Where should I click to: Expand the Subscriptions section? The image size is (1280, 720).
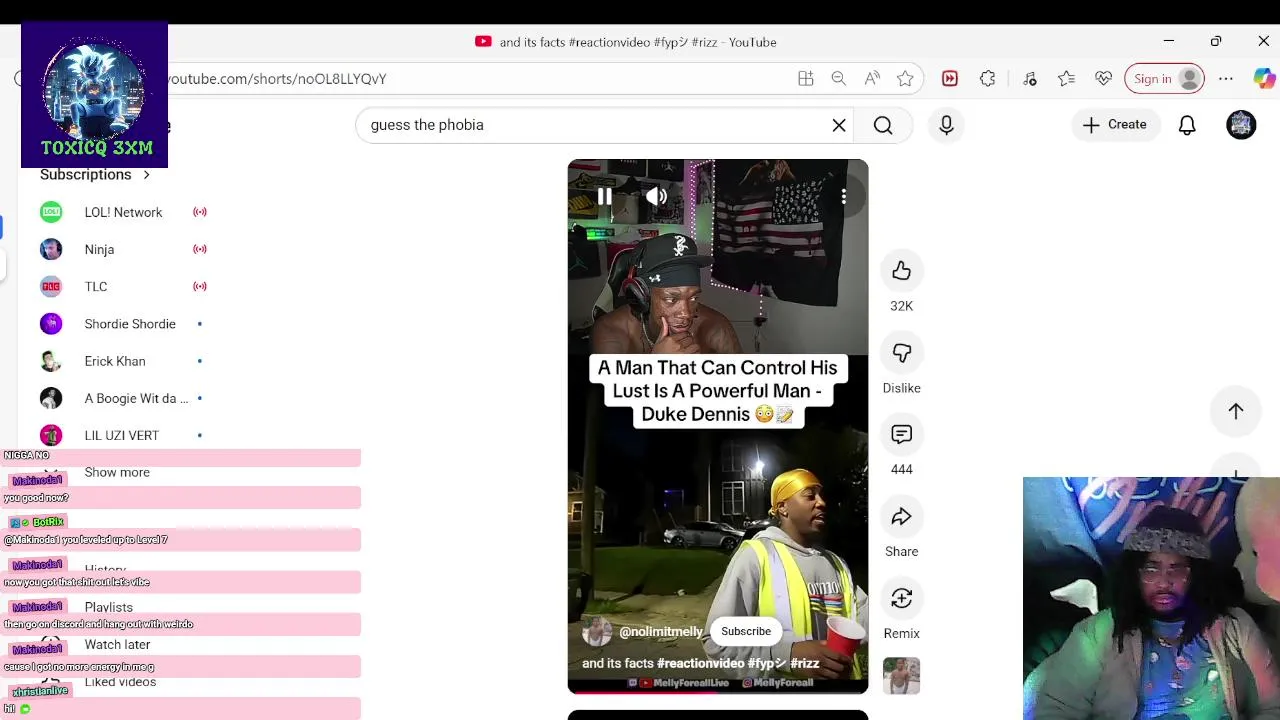[x=95, y=174]
